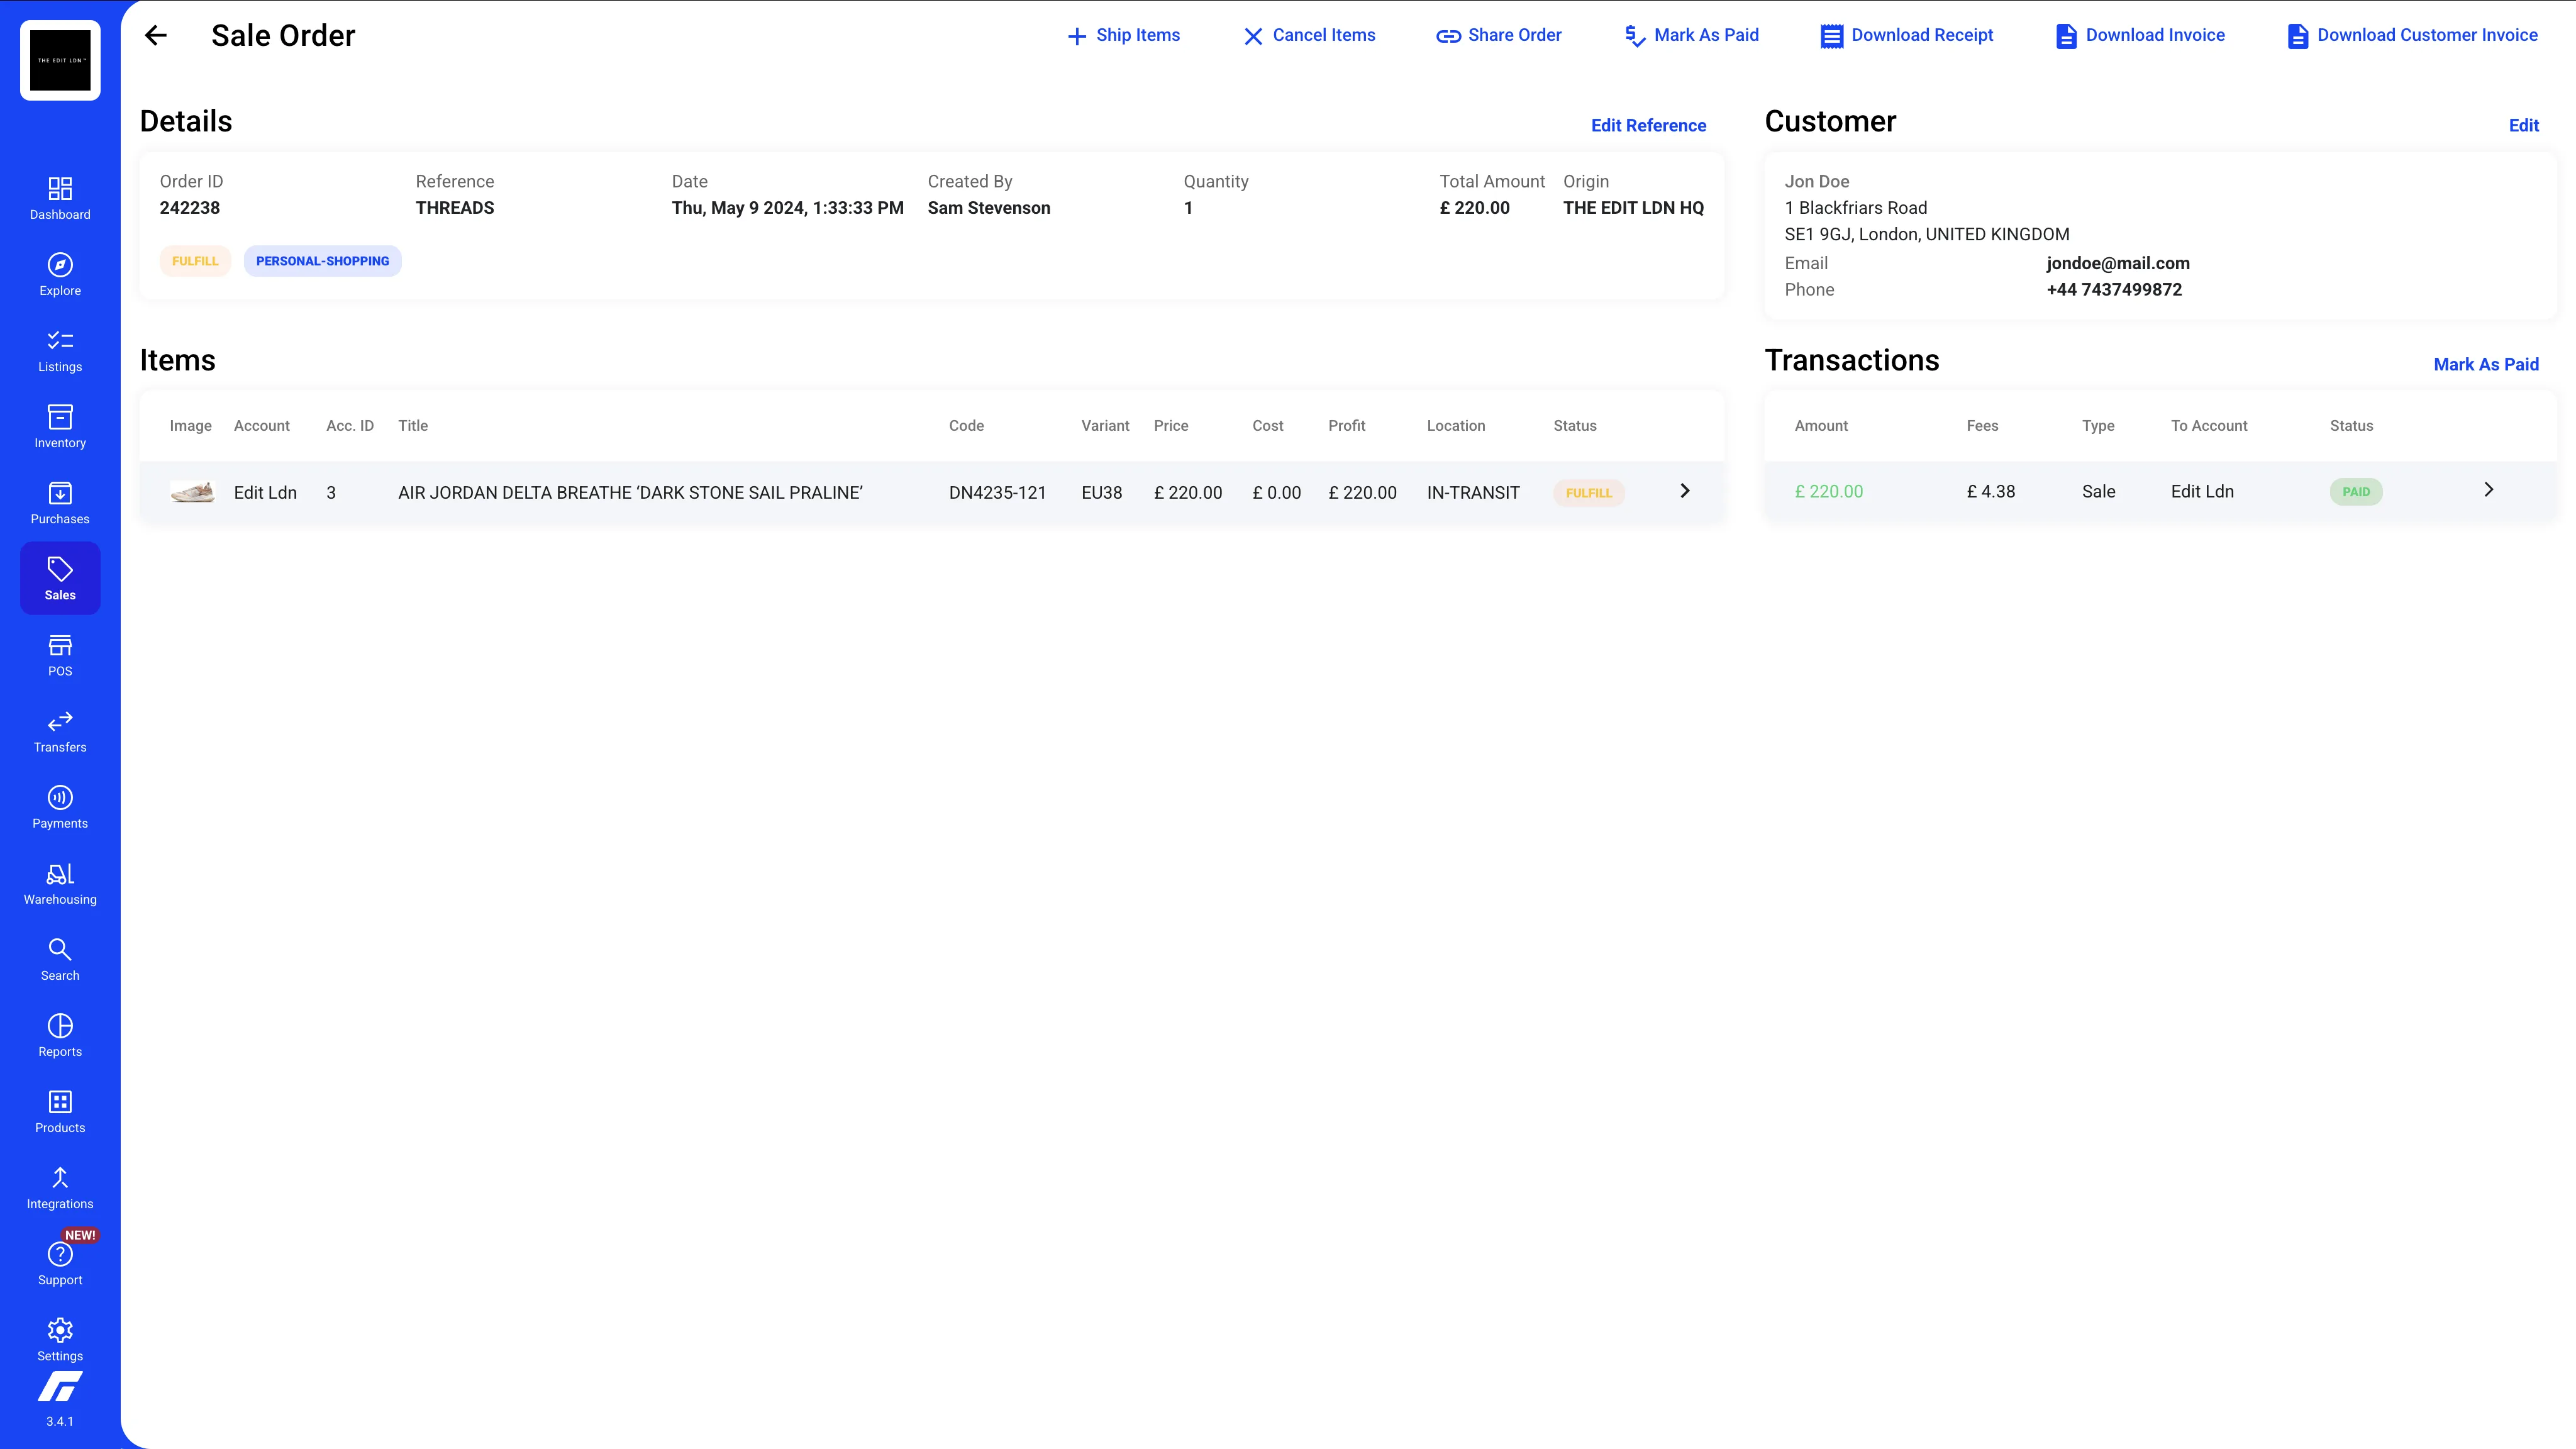The image size is (2576, 1449).
Task: Open Reports from the sidebar
Action: pyautogui.click(x=60, y=1034)
